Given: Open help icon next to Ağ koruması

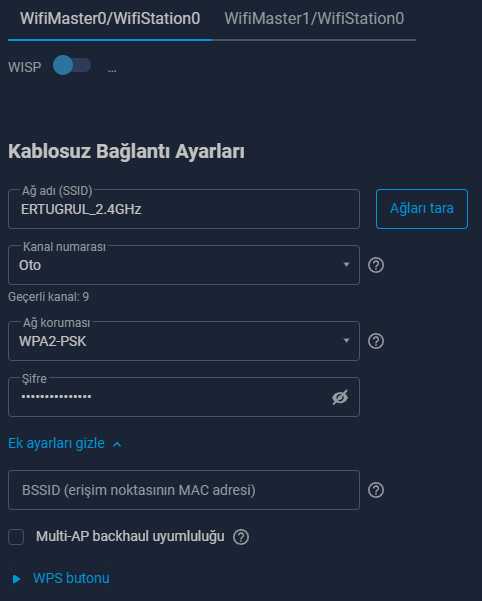Looking at the screenshot, I should pyautogui.click(x=376, y=341).
